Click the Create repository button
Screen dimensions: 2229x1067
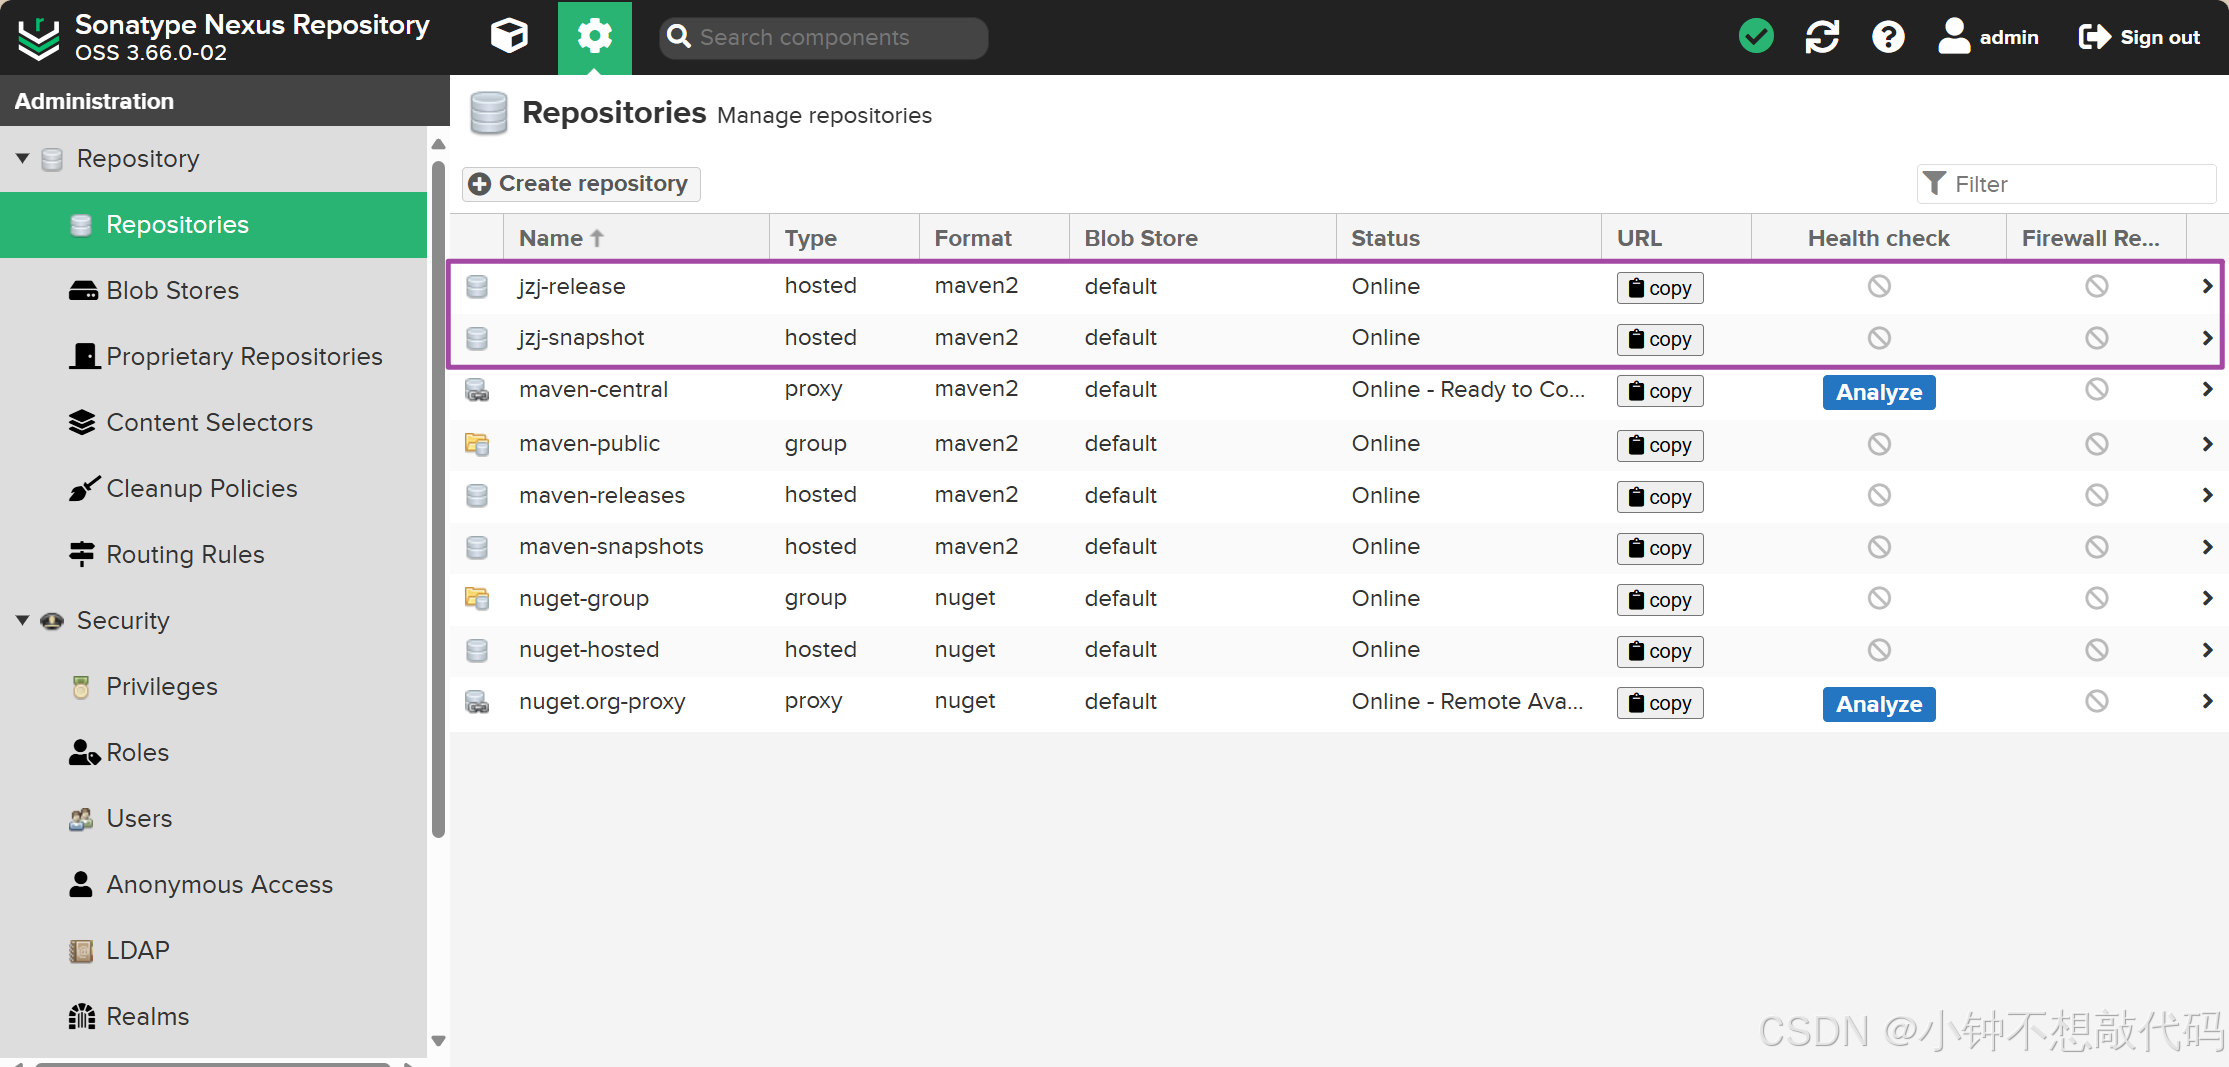click(x=581, y=184)
